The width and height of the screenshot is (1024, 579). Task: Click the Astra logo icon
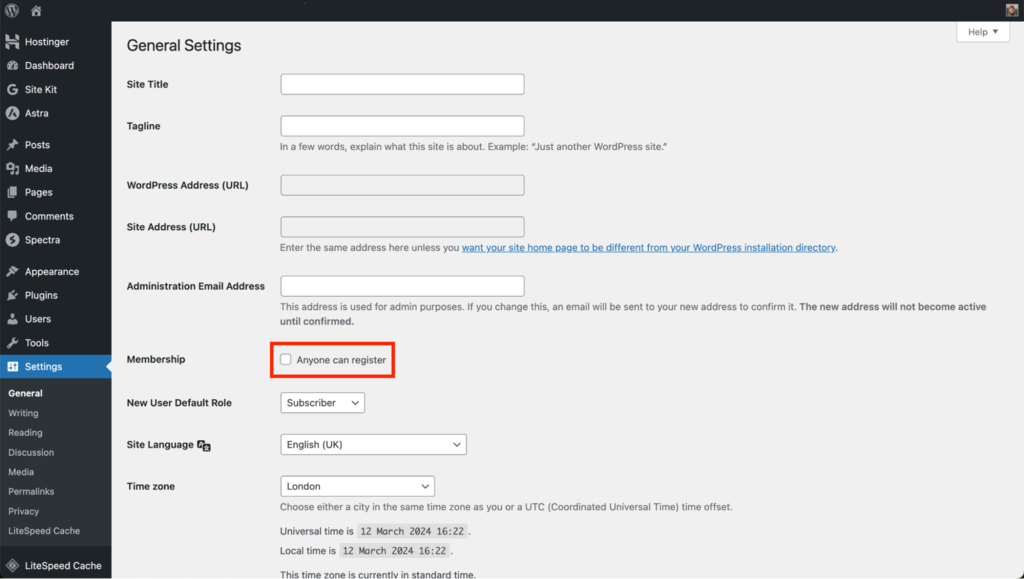coord(12,113)
